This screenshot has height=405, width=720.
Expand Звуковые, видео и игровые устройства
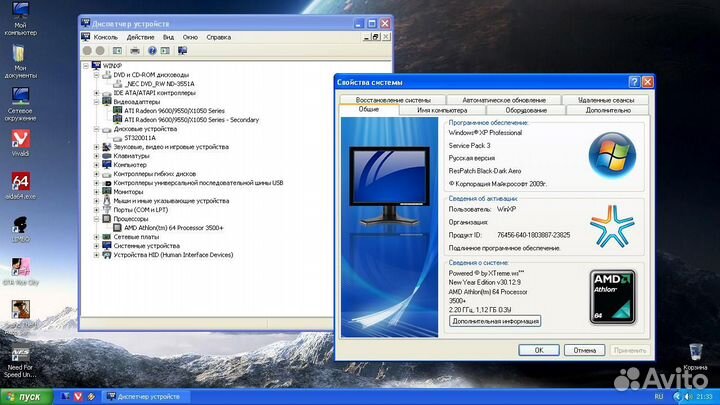click(x=96, y=147)
